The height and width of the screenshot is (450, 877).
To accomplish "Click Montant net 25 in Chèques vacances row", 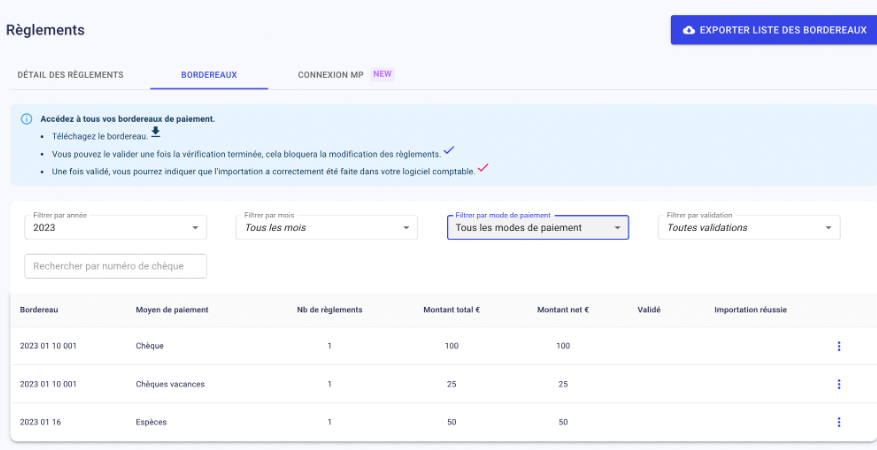I will [x=563, y=384].
